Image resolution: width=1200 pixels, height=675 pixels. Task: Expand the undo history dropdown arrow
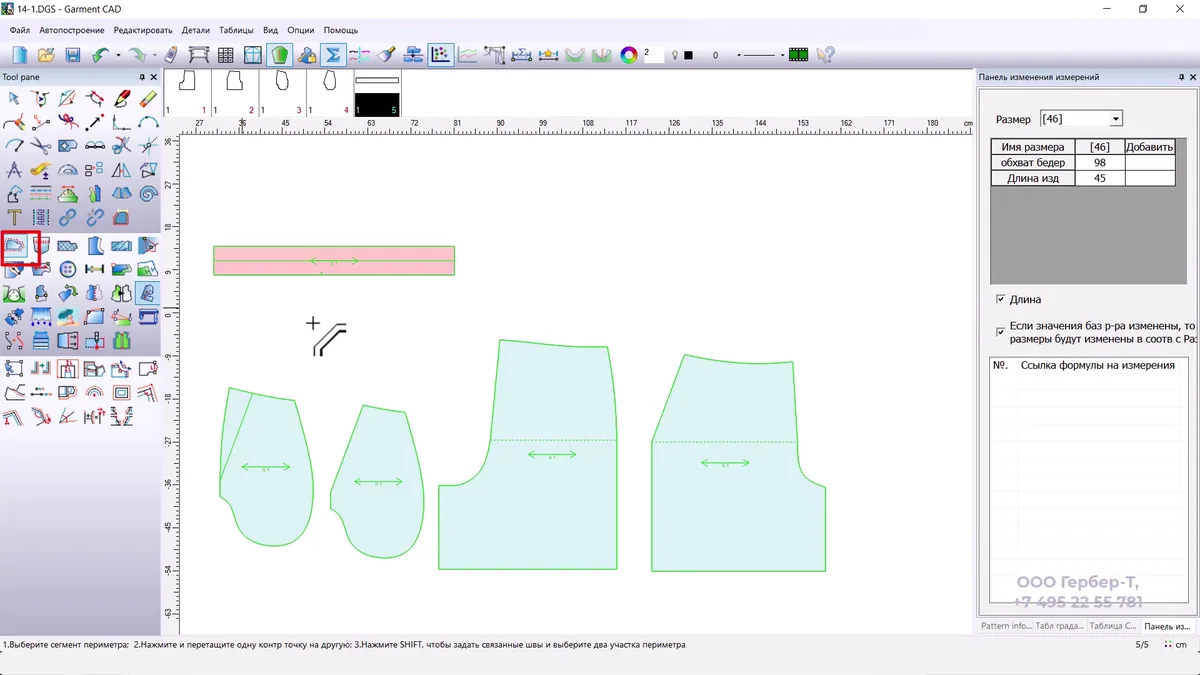tap(117, 55)
